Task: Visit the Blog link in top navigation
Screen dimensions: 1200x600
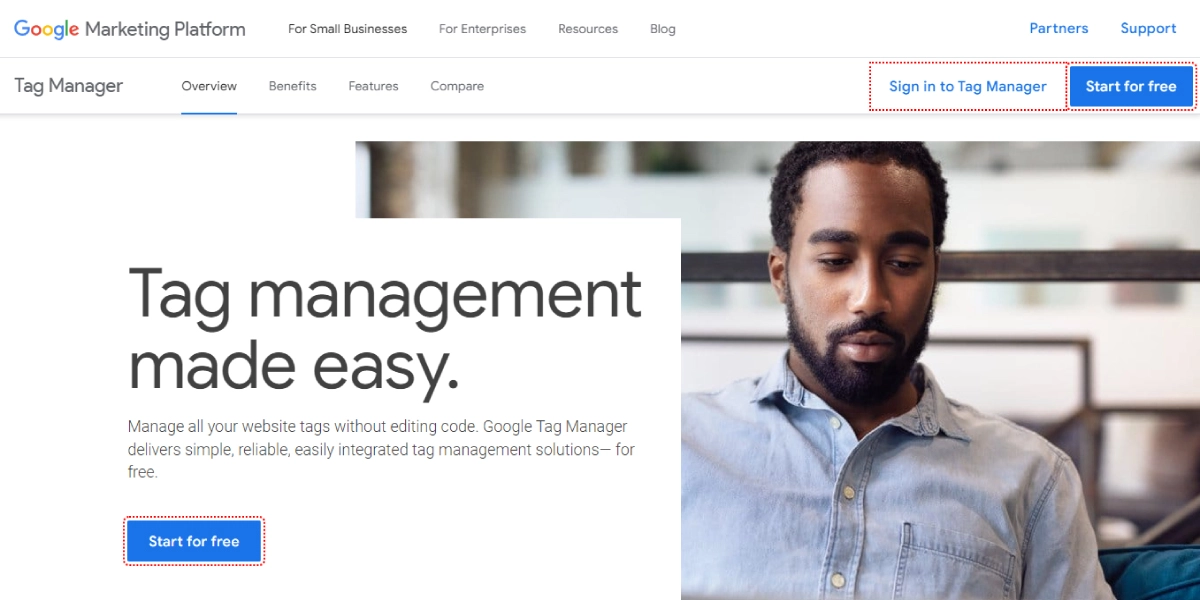Action: click(x=663, y=29)
